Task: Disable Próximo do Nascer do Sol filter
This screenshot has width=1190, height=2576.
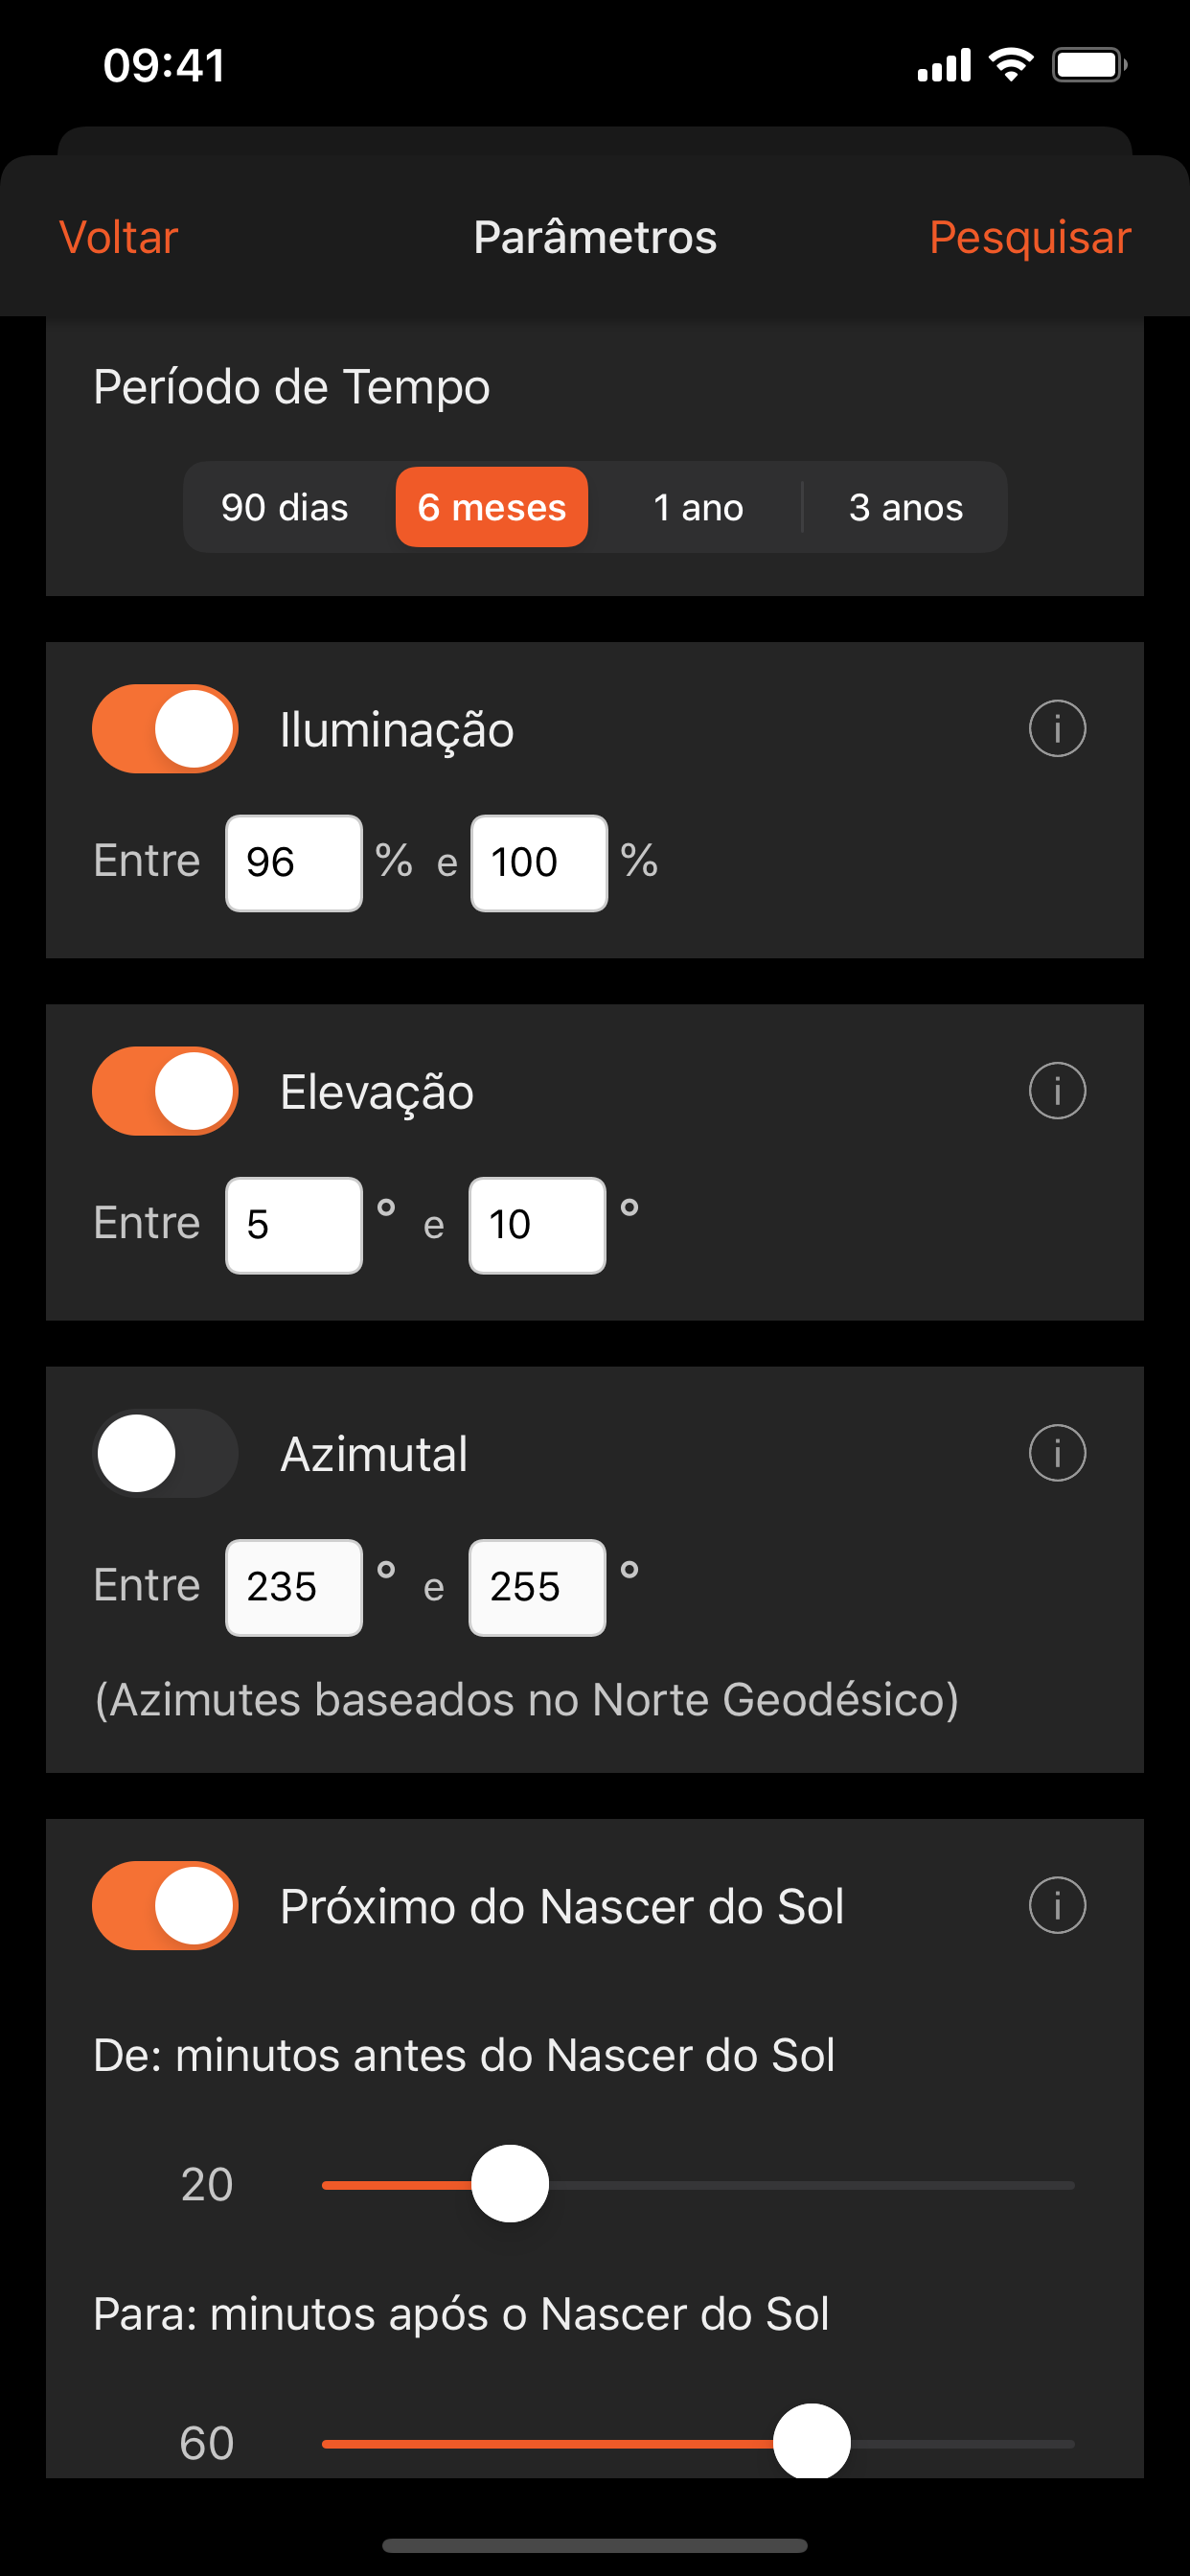Action: (x=164, y=1904)
